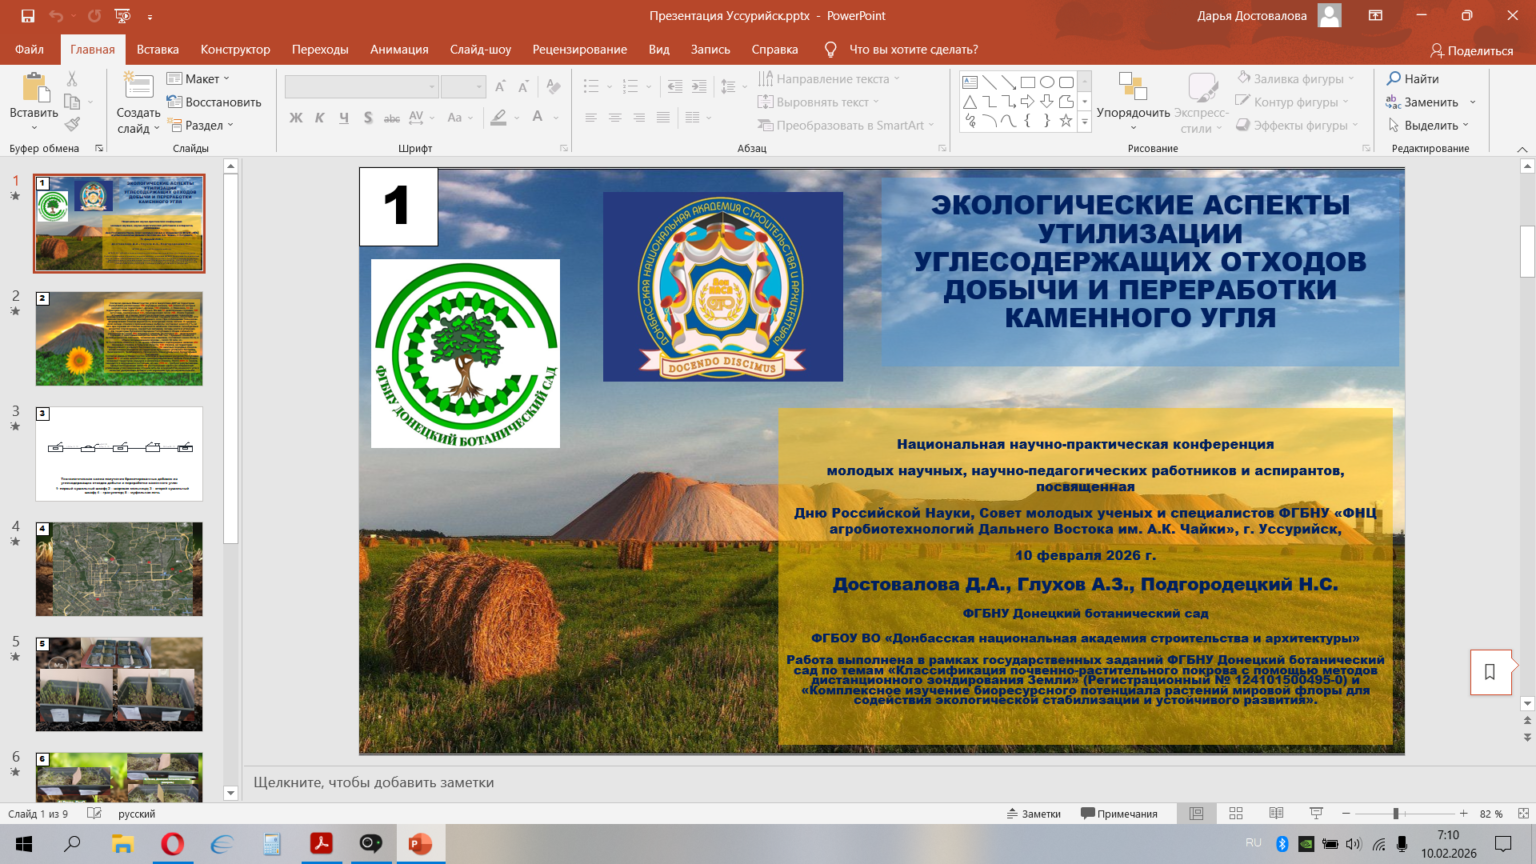Image resolution: width=1536 pixels, height=864 pixels.
Task: Open the Вставка ribbon tab
Action: 157,49
